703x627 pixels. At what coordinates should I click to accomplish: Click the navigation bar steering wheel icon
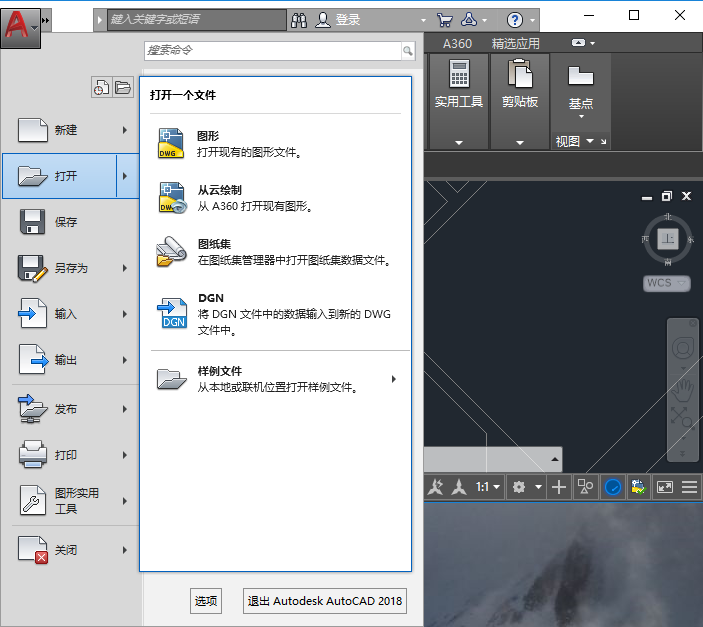click(x=683, y=348)
